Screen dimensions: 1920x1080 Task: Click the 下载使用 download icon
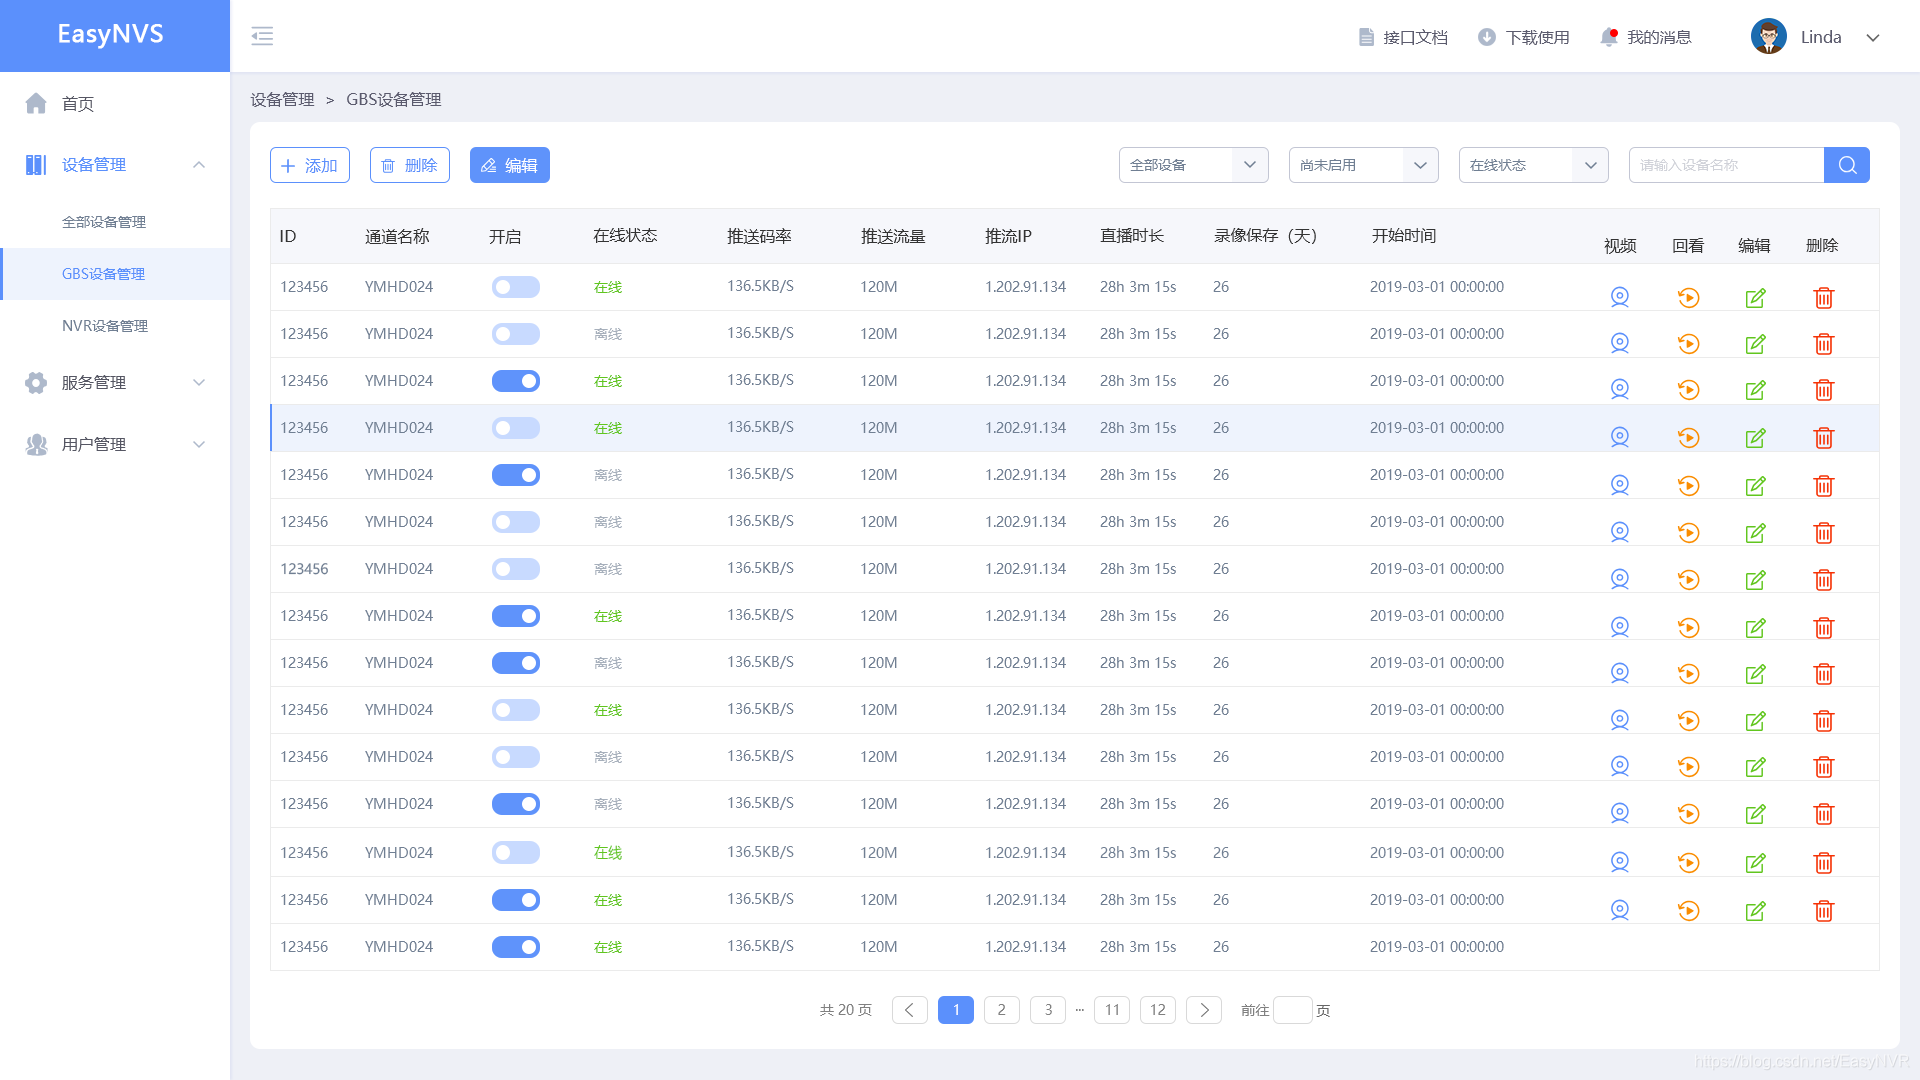point(1487,37)
